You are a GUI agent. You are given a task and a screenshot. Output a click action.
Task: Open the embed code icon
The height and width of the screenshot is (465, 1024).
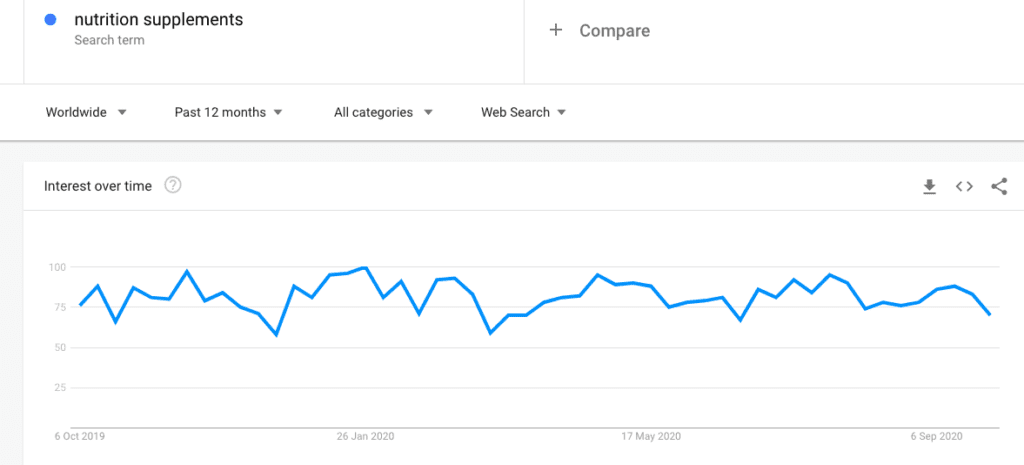click(x=964, y=187)
